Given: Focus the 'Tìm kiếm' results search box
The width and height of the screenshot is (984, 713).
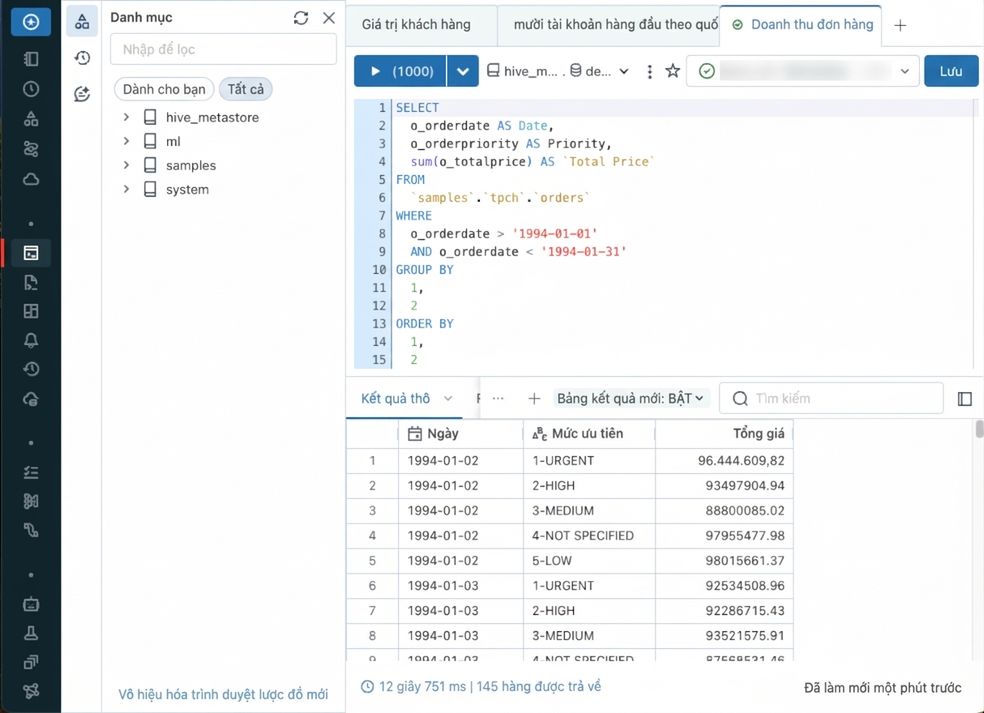Looking at the screenshot, I should [831, 399].
